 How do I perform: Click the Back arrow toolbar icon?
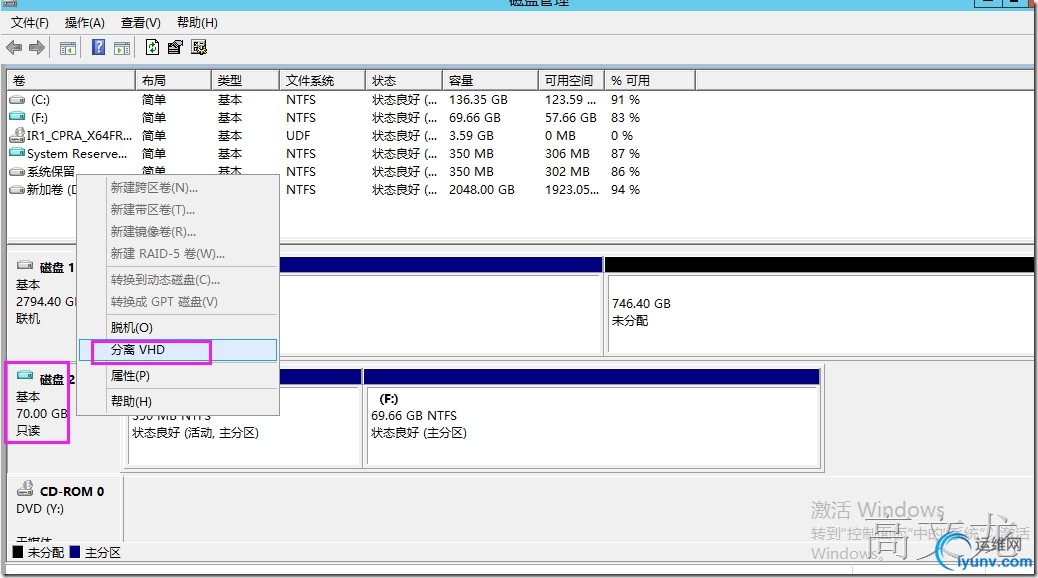pyautogui.click(x=14, y=48)
